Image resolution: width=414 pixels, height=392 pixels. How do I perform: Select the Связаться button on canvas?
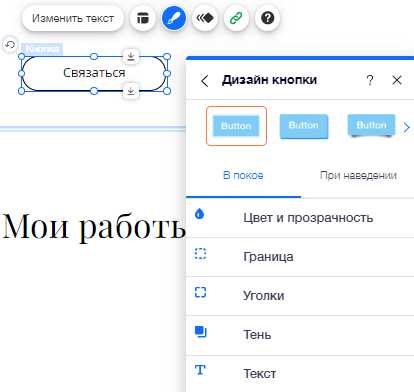pyautogui.click(x=94, y=73)
